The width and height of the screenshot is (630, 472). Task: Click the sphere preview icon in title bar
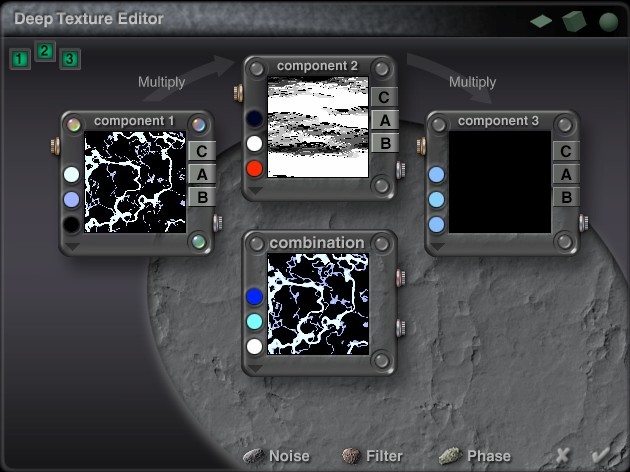coord(607,20)
